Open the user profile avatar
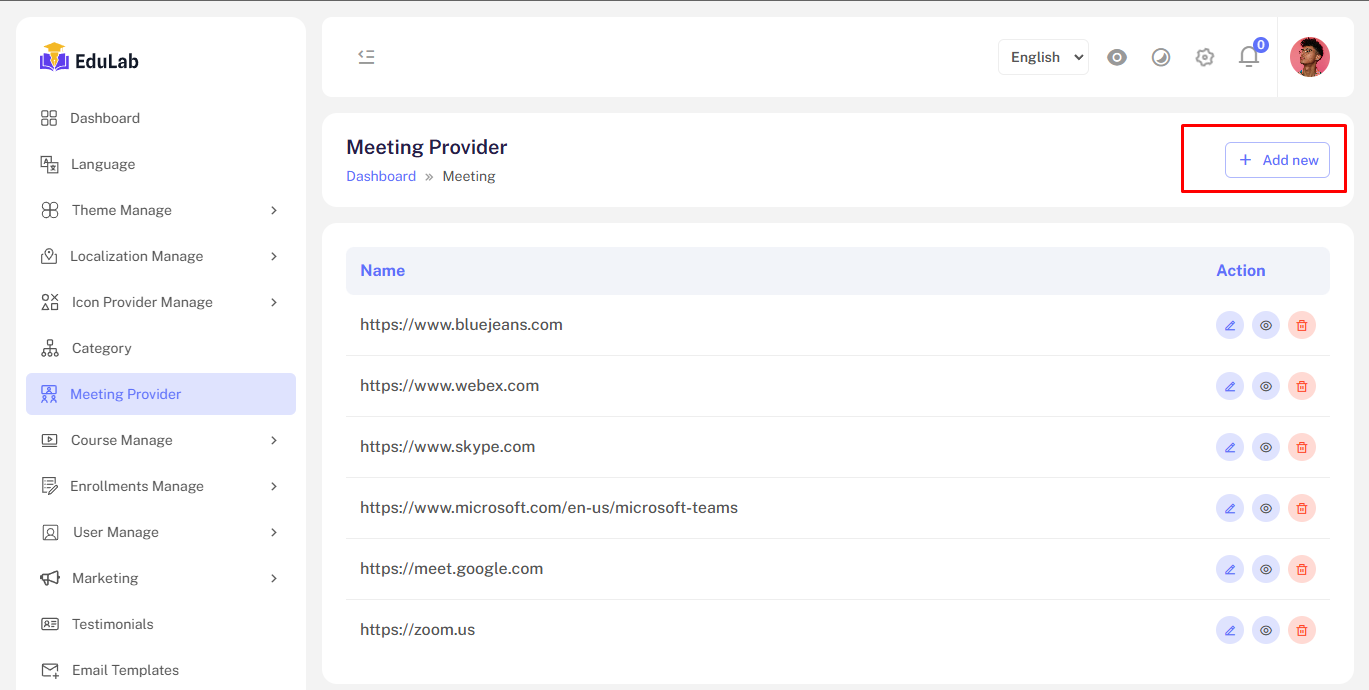This screenshot has width=1369, height=690. point(1309,57)
